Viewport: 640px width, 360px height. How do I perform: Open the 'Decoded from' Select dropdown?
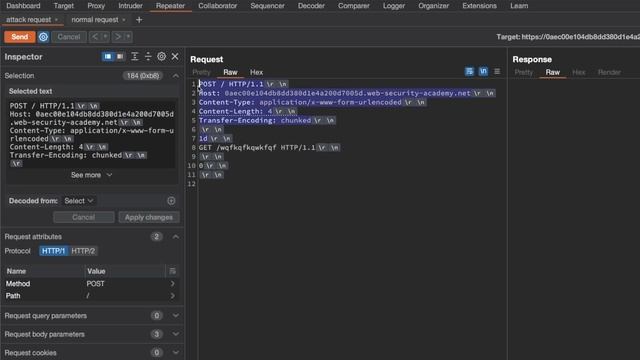[x=79, y=201]
